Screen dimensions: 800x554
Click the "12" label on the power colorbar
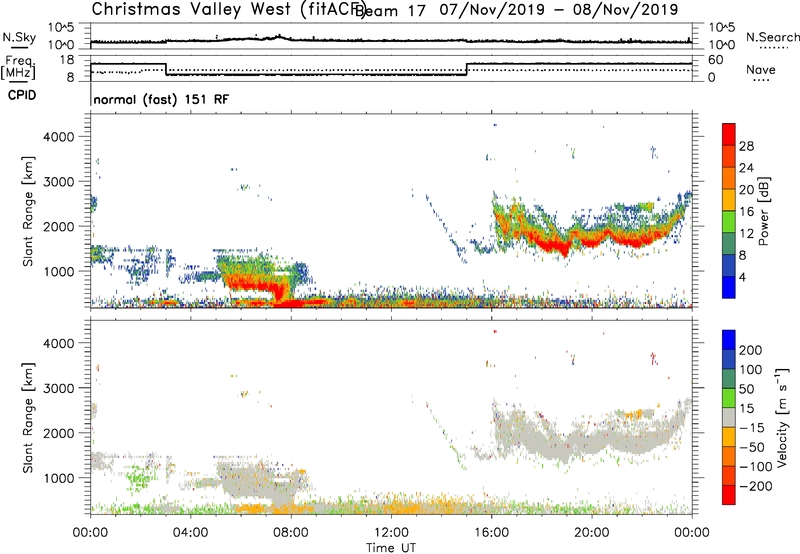746,234
